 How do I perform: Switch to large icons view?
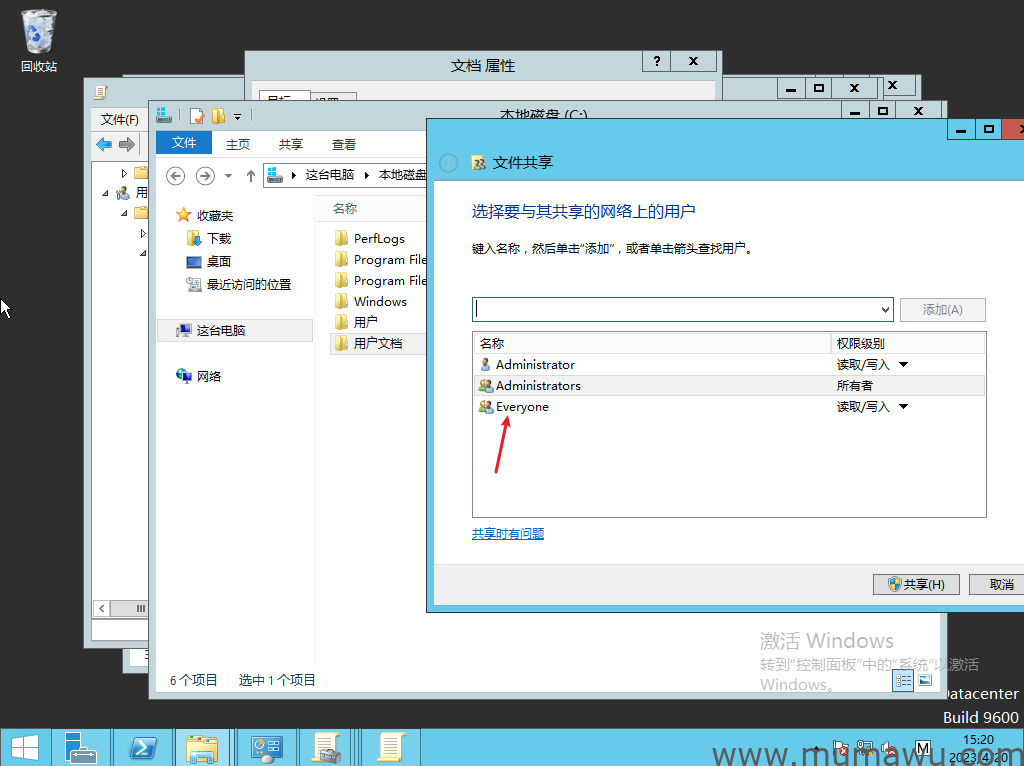point(925,680)
